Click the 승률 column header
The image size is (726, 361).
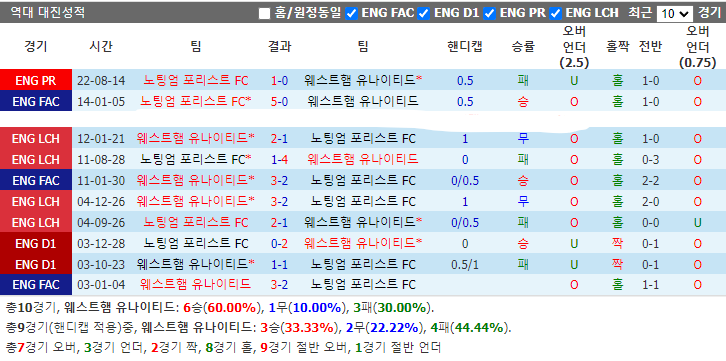click(523, 46)
